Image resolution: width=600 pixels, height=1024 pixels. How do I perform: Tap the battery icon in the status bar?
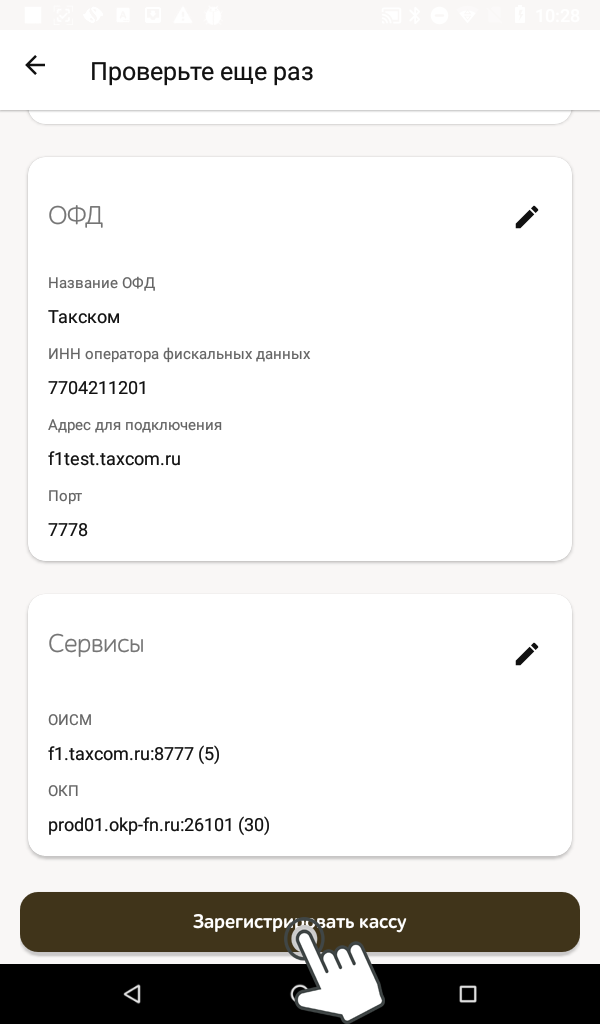(x=520, y=15)
